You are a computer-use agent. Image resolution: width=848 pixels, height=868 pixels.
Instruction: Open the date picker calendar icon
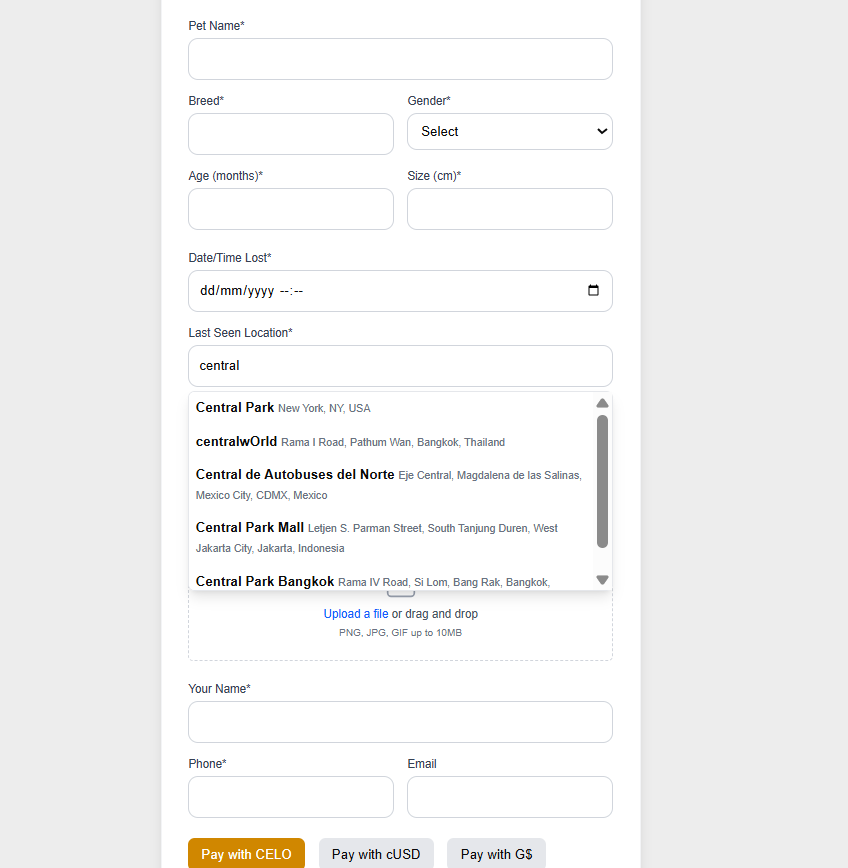(x=593, y=291)
